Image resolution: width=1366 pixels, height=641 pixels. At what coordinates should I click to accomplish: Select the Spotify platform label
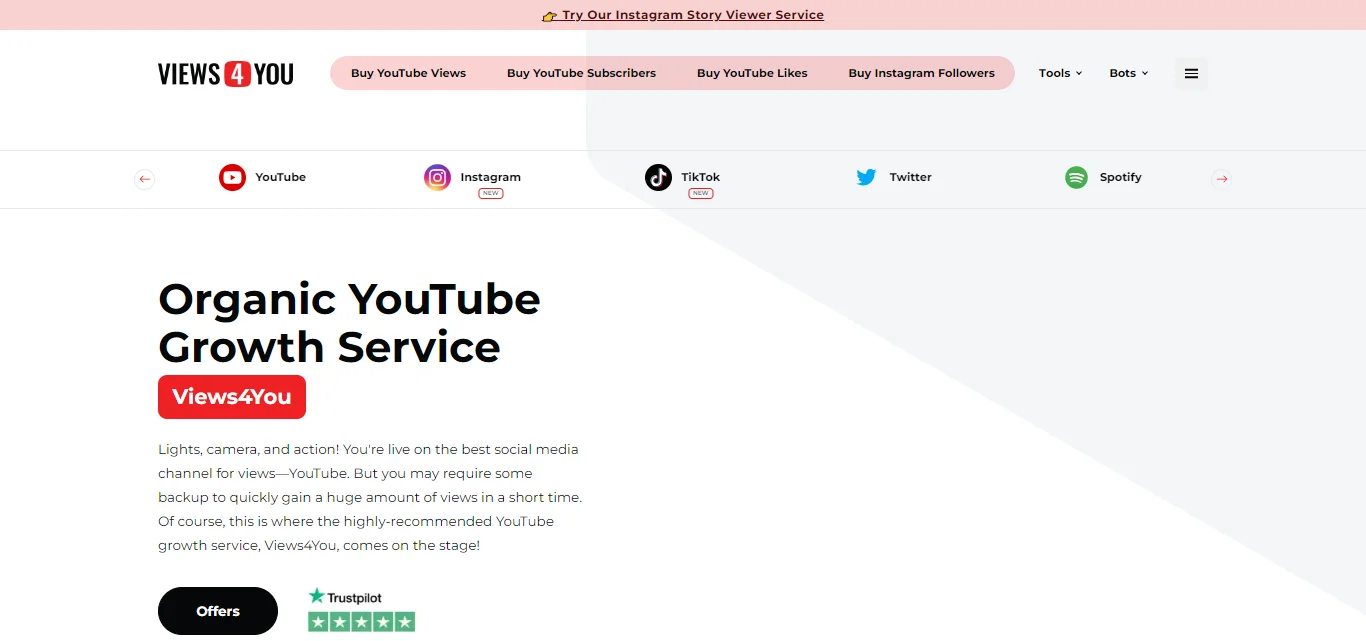coord(1120,177)
